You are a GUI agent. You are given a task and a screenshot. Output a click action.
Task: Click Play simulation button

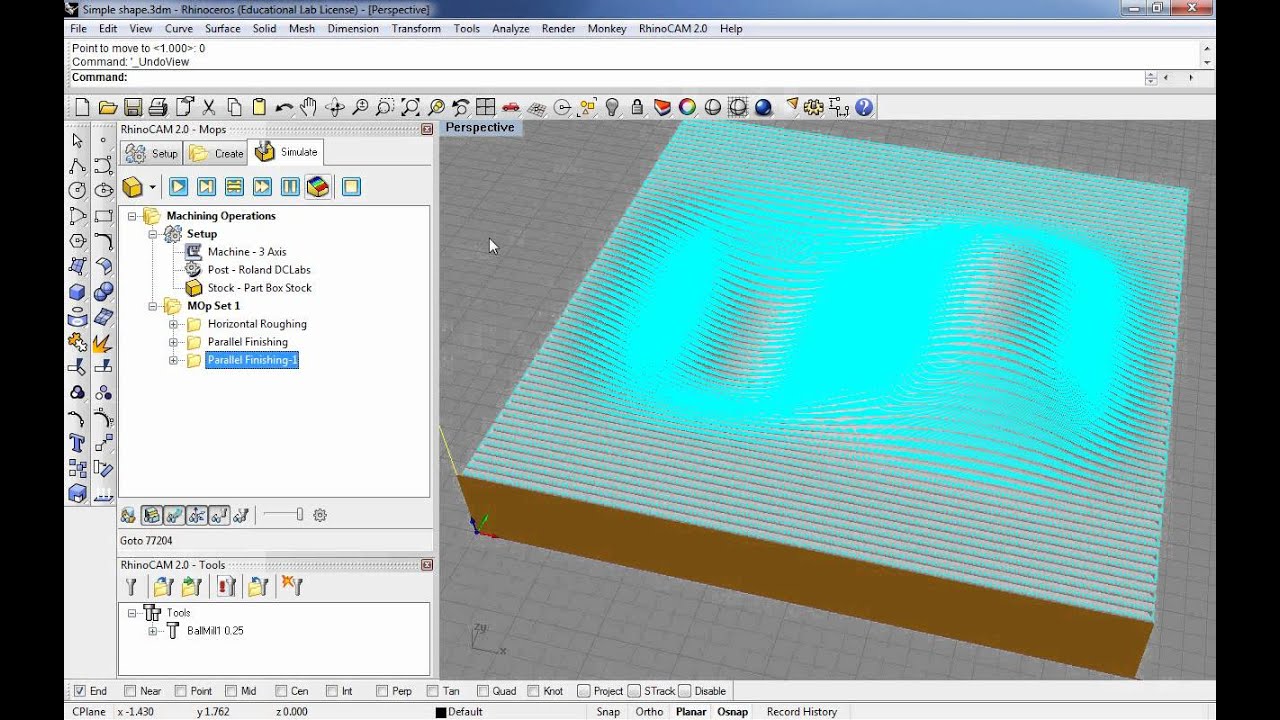[x=178, y=187]
